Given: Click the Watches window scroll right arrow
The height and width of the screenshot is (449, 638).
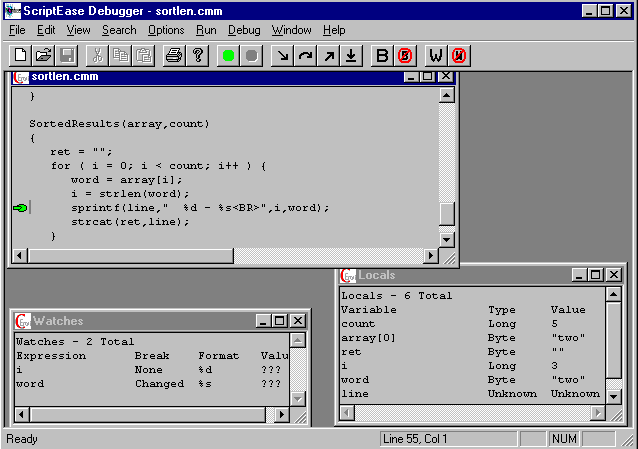Looking at the screenshot, I should (x=282, y=415).
